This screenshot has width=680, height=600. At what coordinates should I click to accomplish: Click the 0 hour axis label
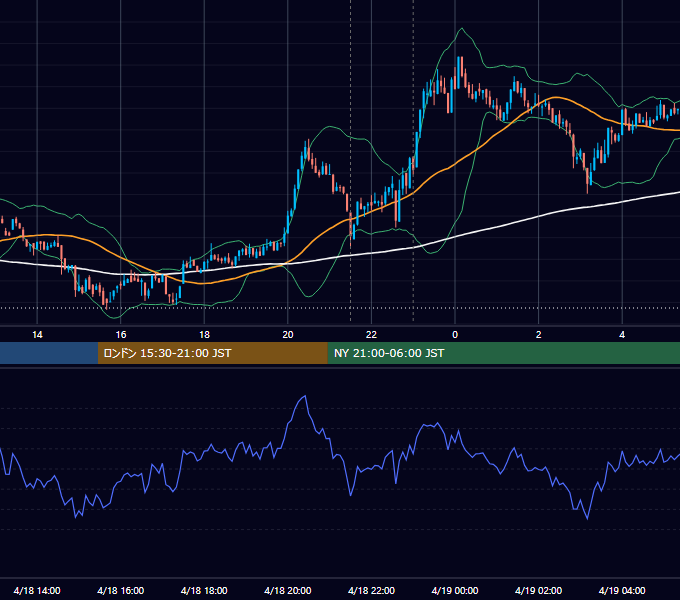point(455,335)
